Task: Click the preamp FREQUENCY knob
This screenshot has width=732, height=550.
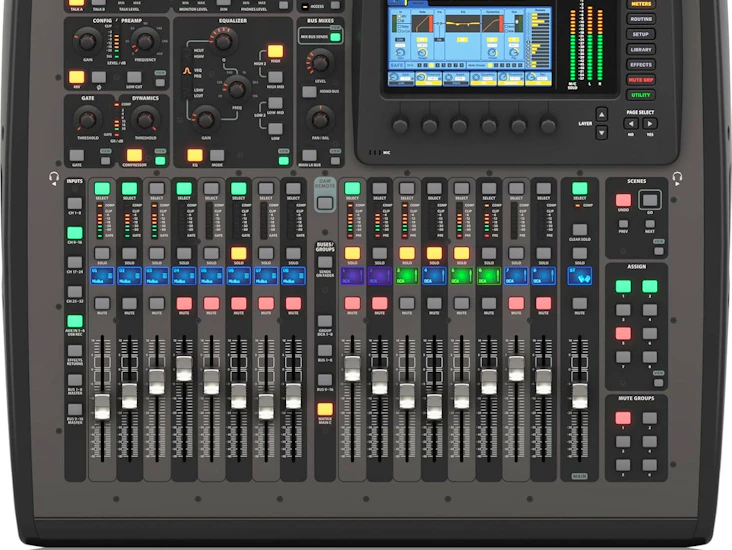Action: tap(145, 41)
